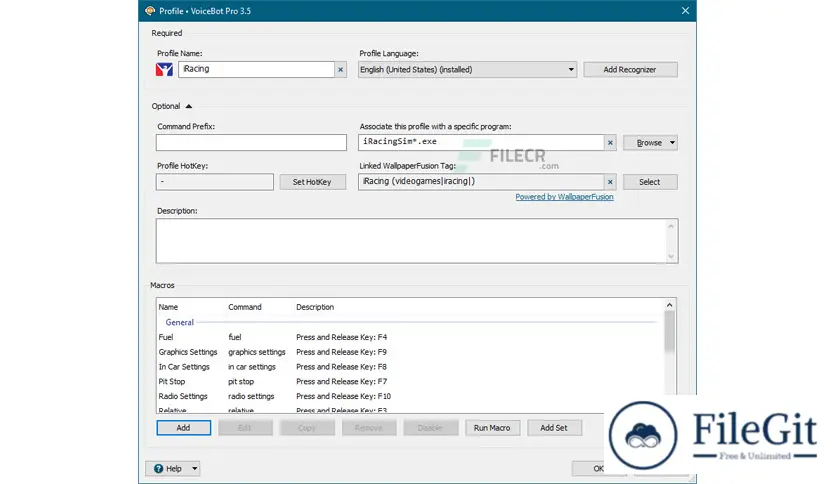Screen dimensions: 836x484
Task: Click the Description column header in macros
Action: [x=315, y=307]
